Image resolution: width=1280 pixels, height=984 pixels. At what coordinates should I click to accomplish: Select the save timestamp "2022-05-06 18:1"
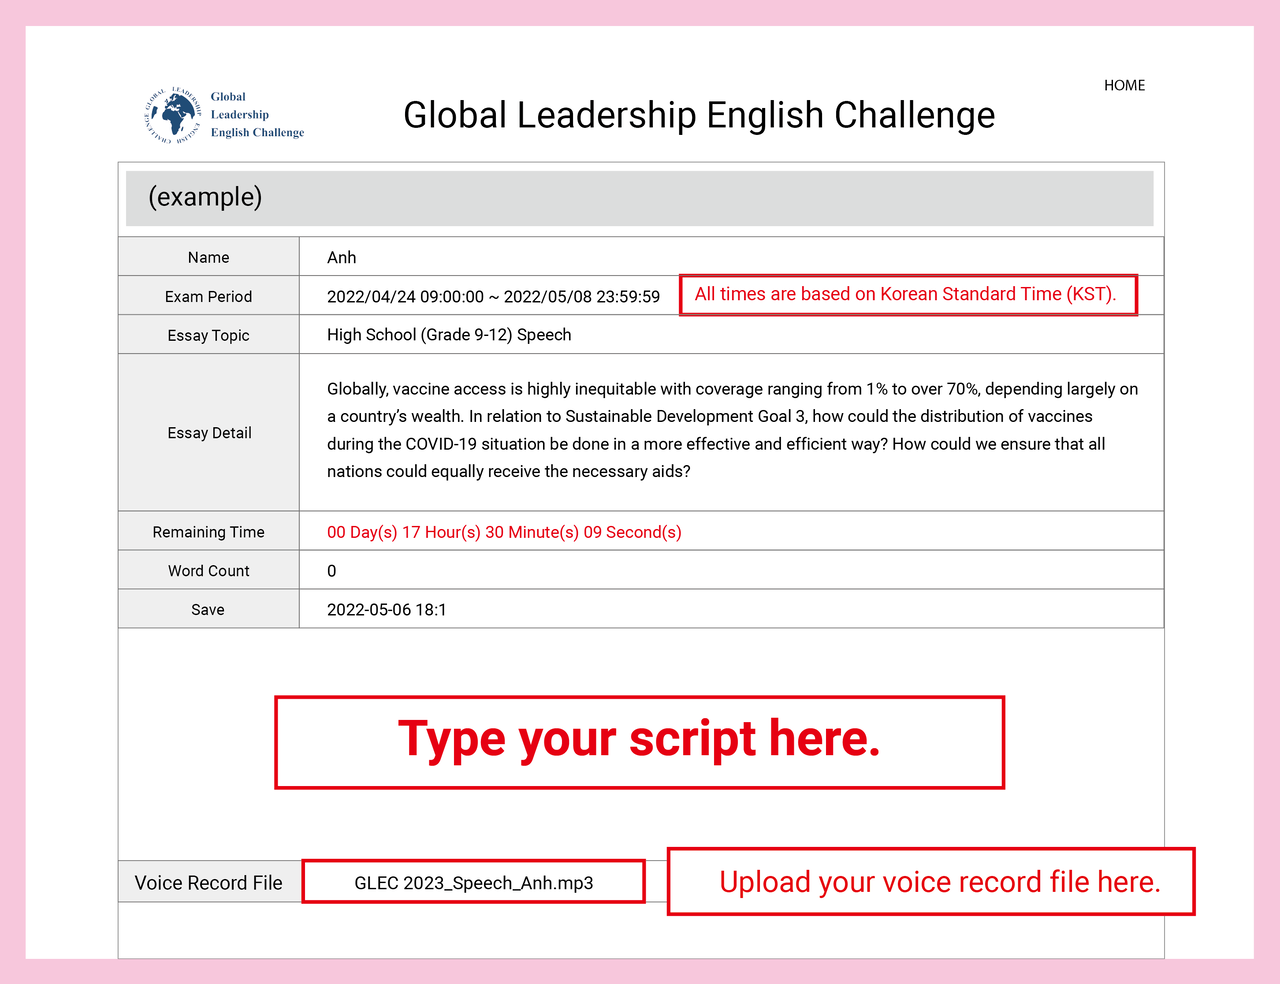[x=387, y=610]
